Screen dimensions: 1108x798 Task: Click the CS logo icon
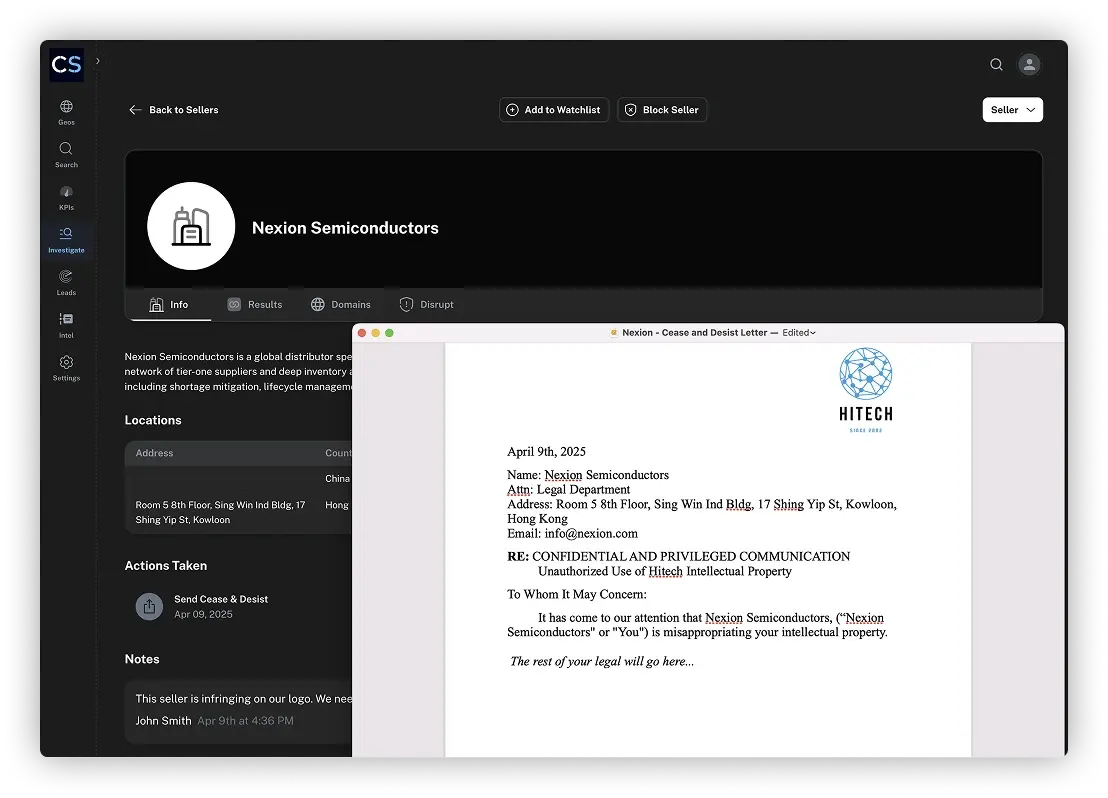tap(66, 64)
